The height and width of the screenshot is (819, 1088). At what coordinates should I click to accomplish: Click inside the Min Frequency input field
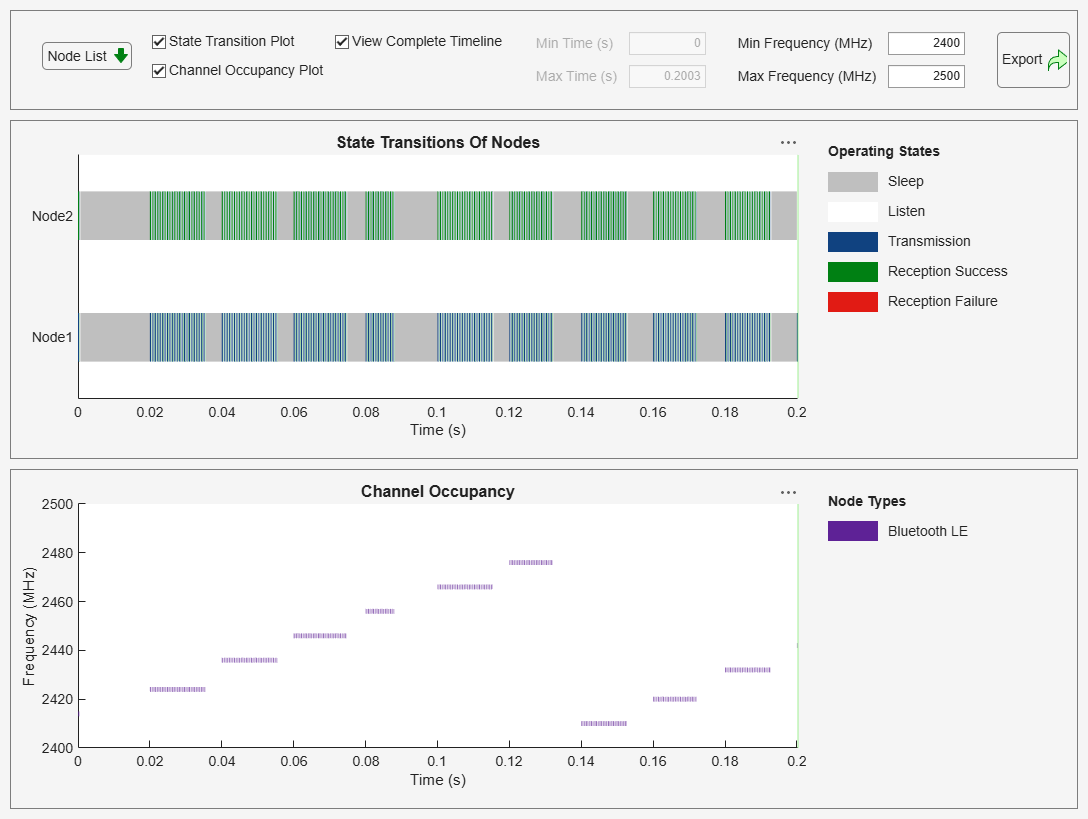(926, 43)
